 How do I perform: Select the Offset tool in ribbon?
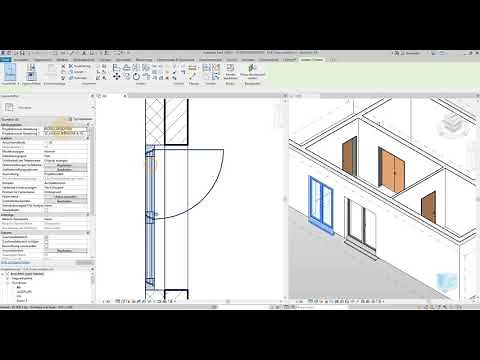(126, 68)
